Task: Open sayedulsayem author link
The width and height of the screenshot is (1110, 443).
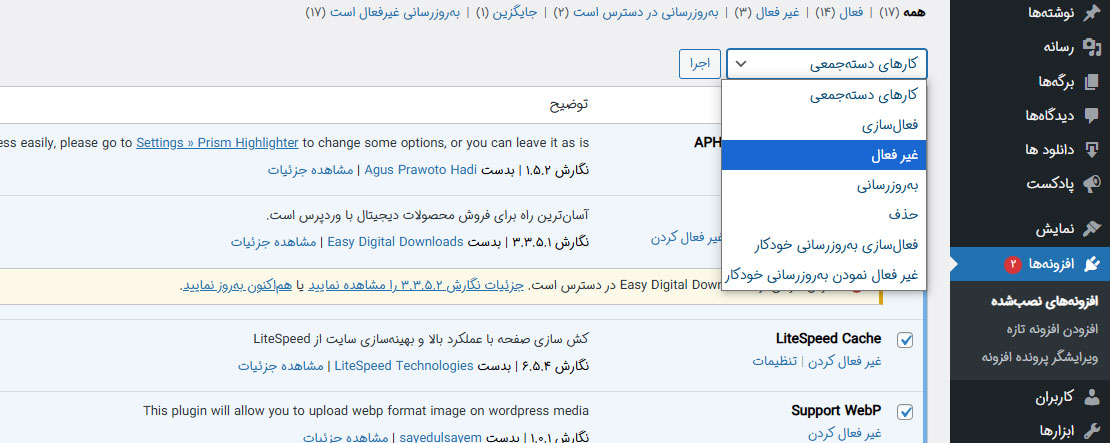Action: (440, 437)
